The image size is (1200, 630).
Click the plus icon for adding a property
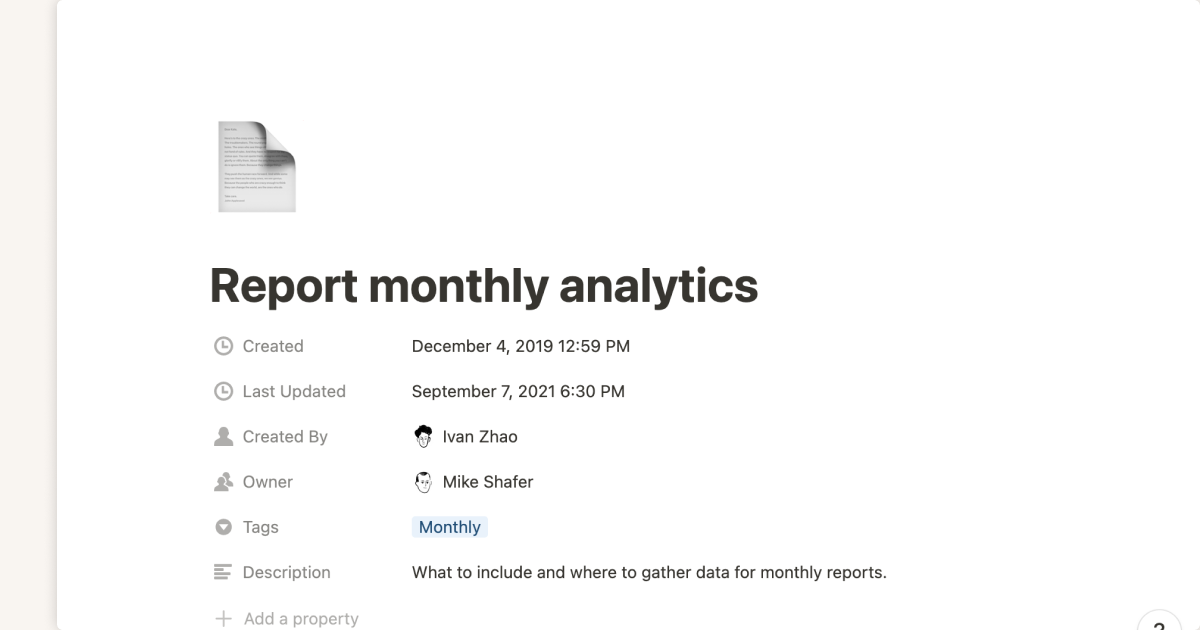[224, 619]
